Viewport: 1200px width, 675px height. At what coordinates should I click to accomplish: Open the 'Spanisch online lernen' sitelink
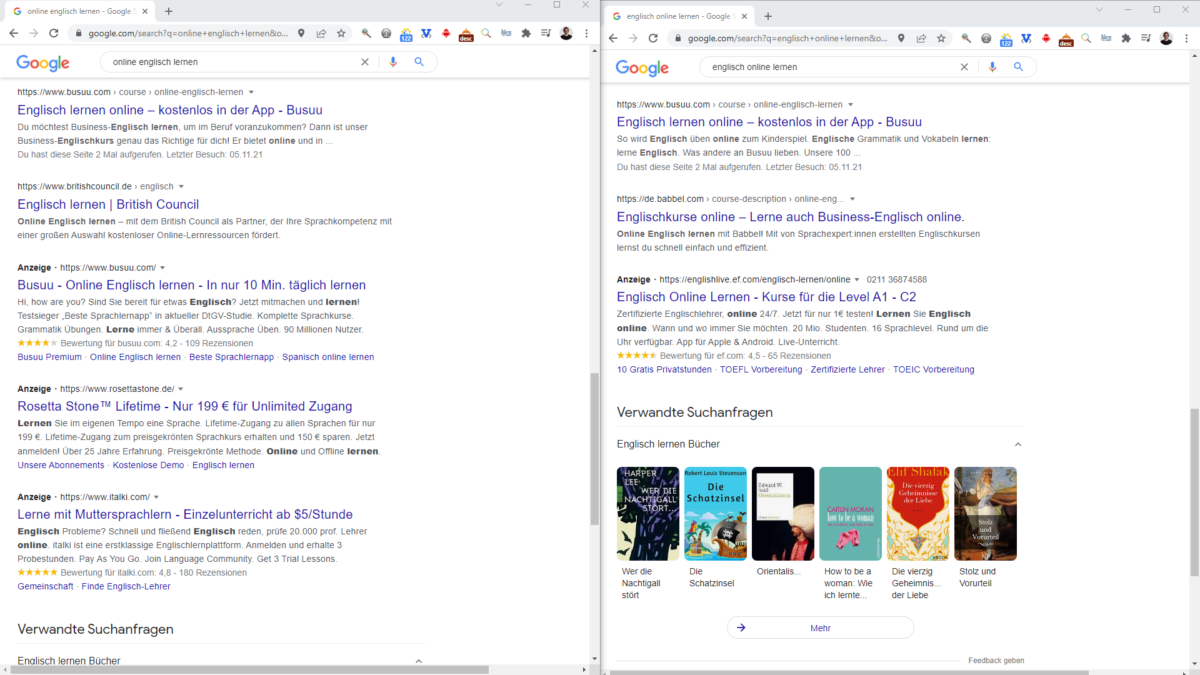328,357
